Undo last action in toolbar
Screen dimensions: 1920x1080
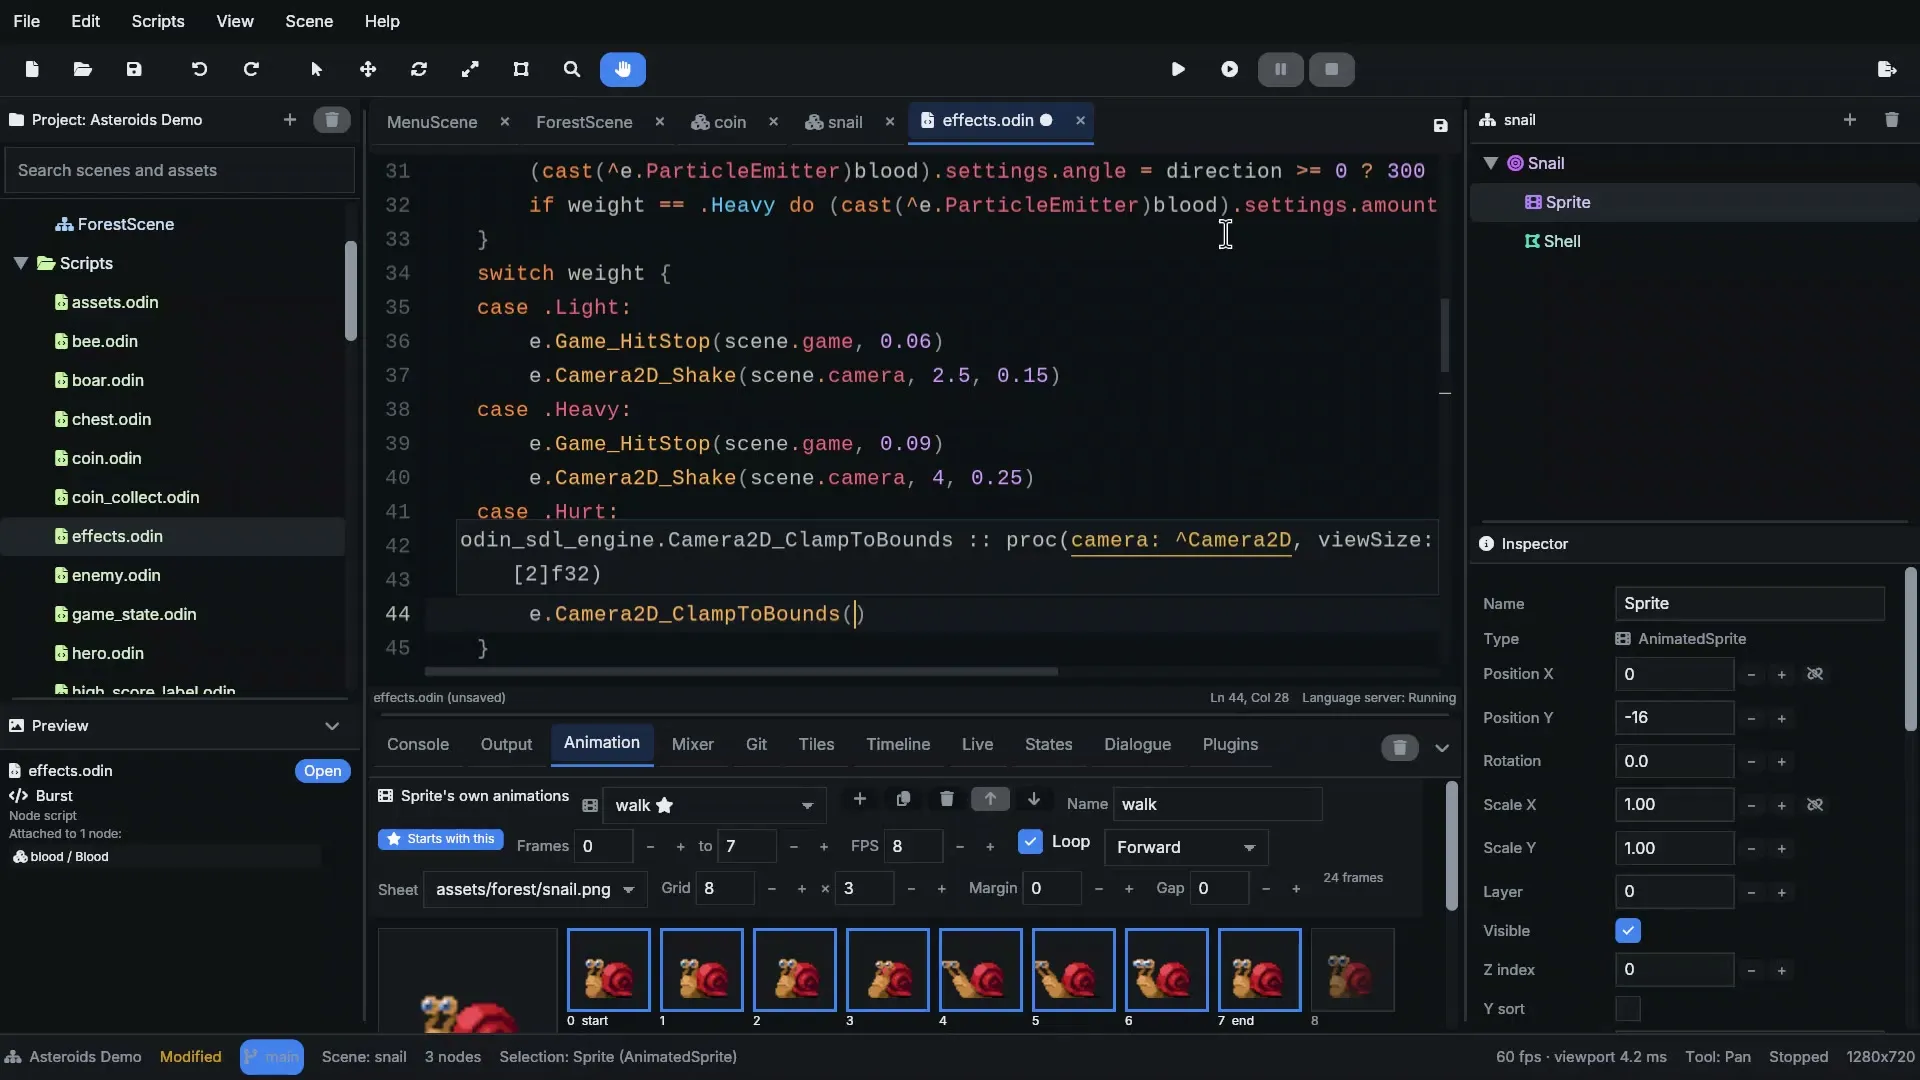tap(199, 69)
